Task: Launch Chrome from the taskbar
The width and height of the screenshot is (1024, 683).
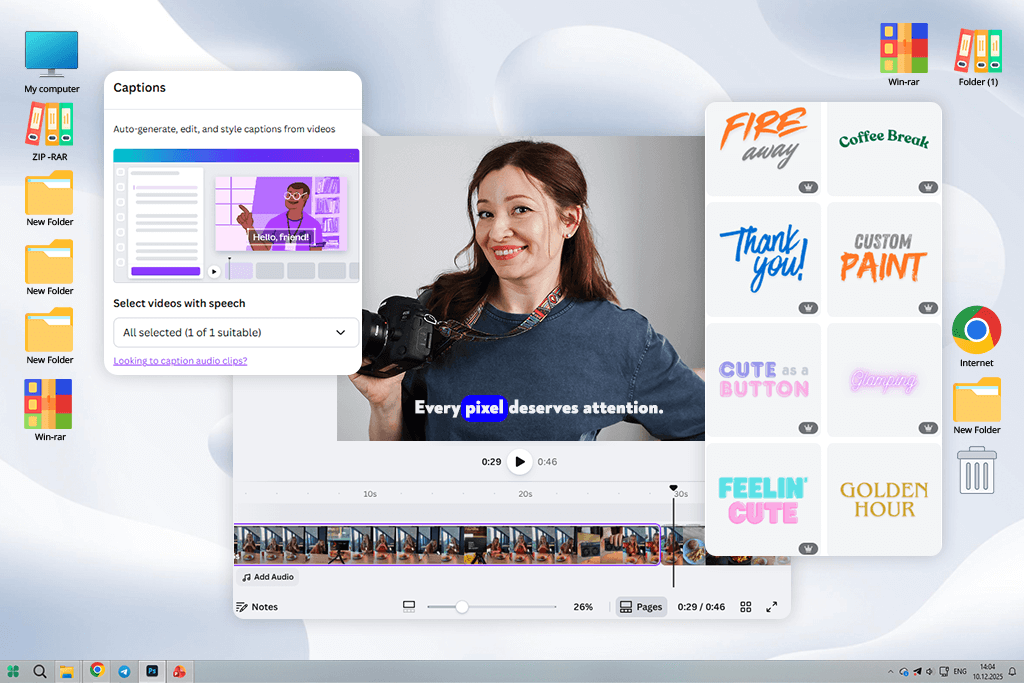Action: pos(97,670)
